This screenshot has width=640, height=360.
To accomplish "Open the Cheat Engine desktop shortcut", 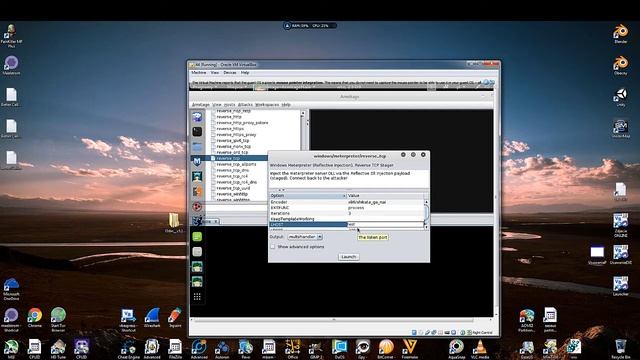I will click(128, 349).
